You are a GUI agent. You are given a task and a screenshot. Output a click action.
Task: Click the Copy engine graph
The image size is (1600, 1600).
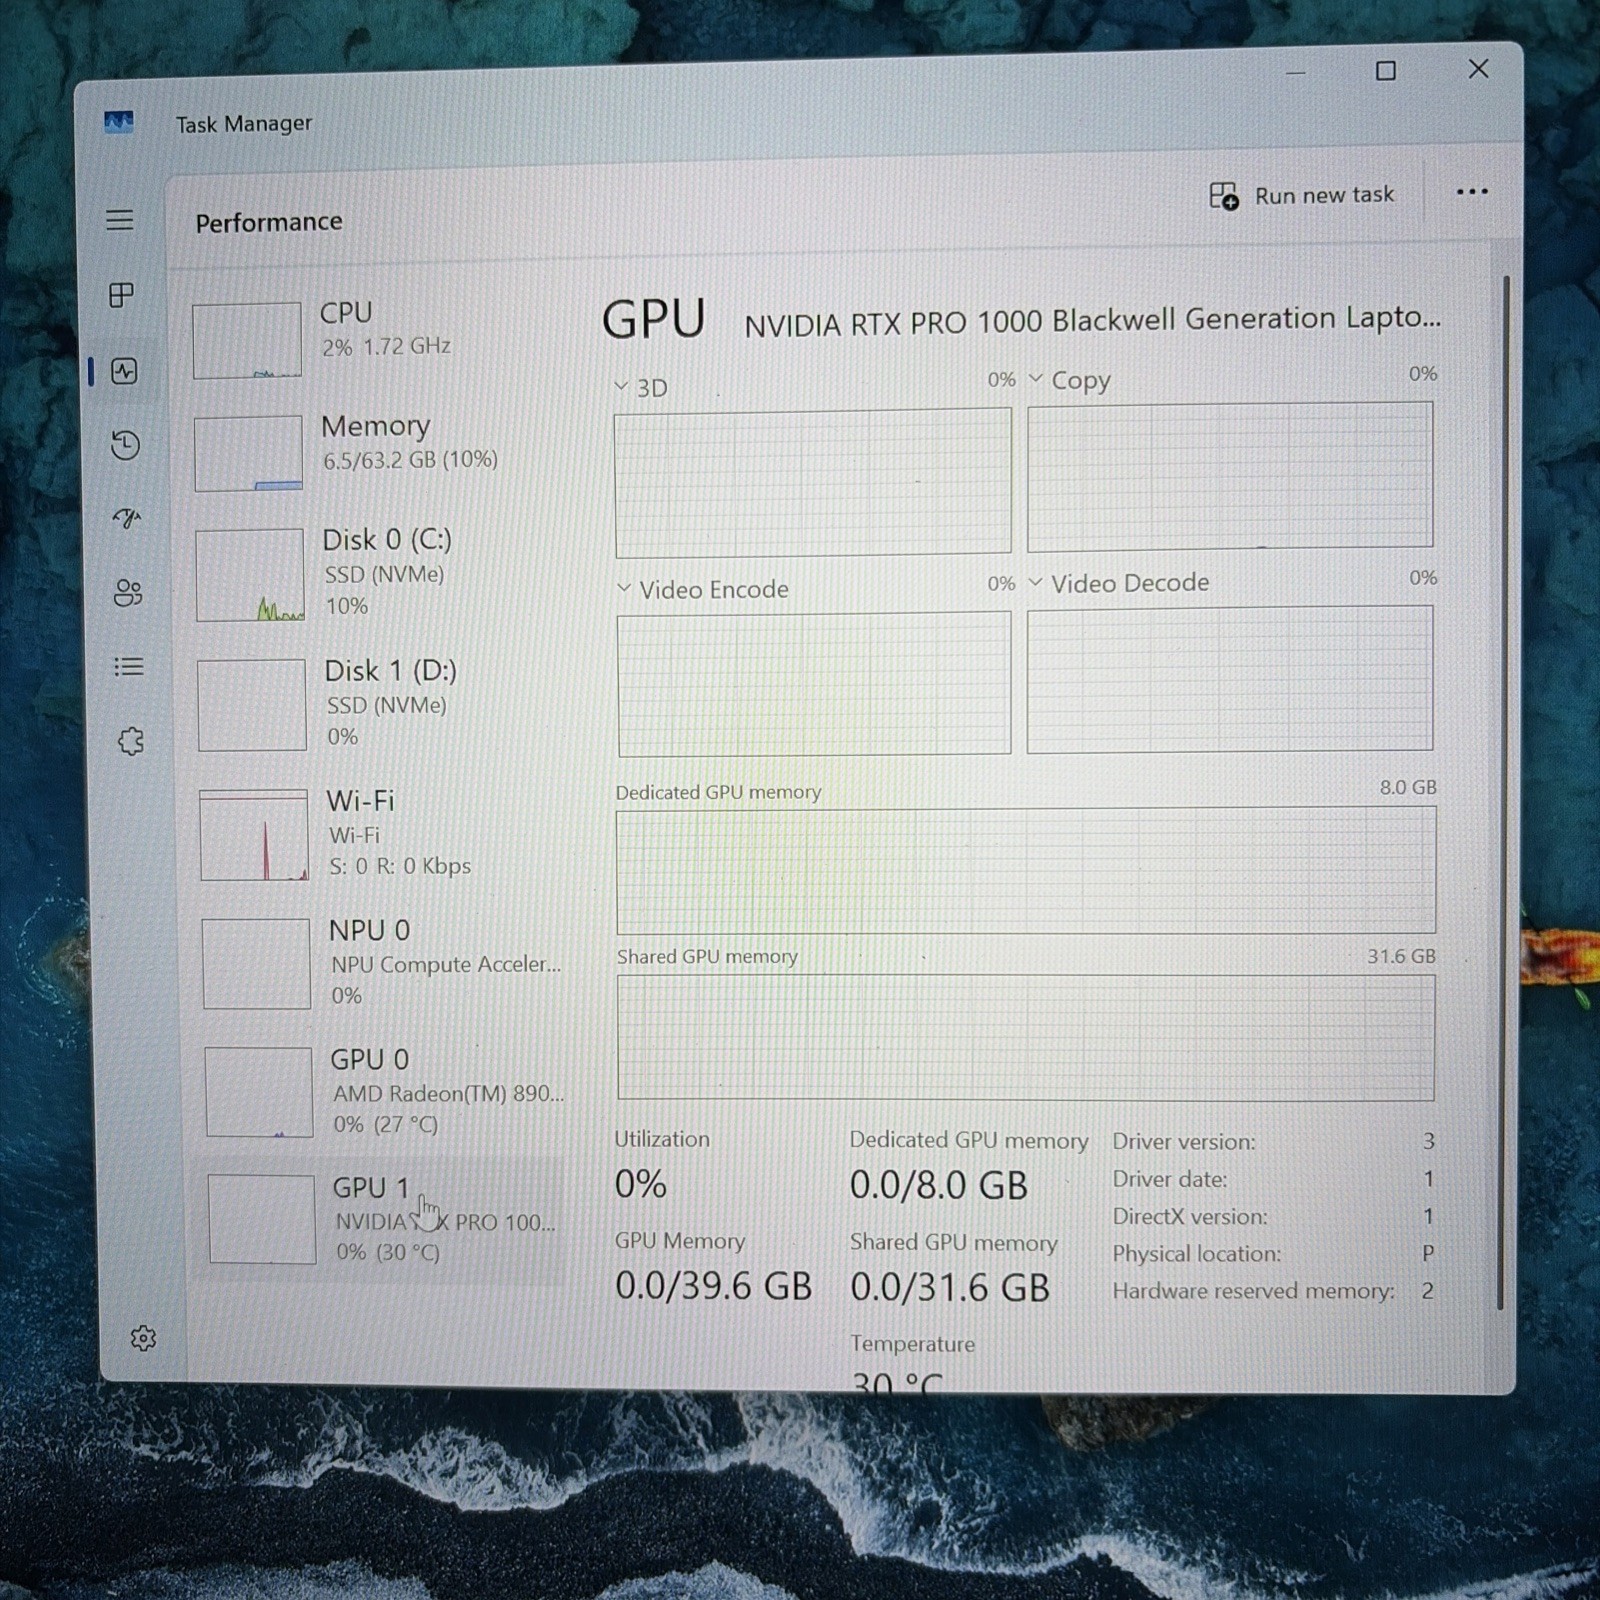click(x=1230, y=476)
